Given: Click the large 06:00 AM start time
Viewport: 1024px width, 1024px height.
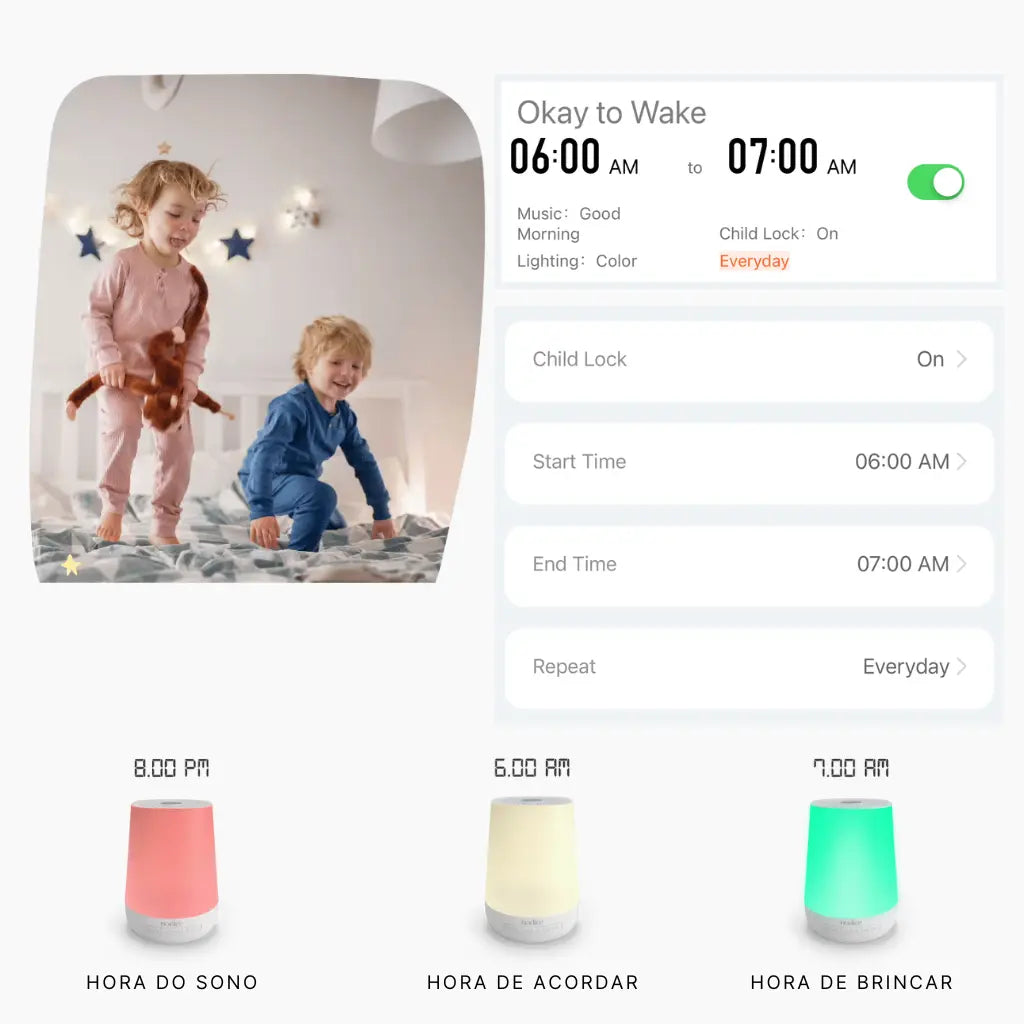Looking at the screenshot, I should [574, 157].
